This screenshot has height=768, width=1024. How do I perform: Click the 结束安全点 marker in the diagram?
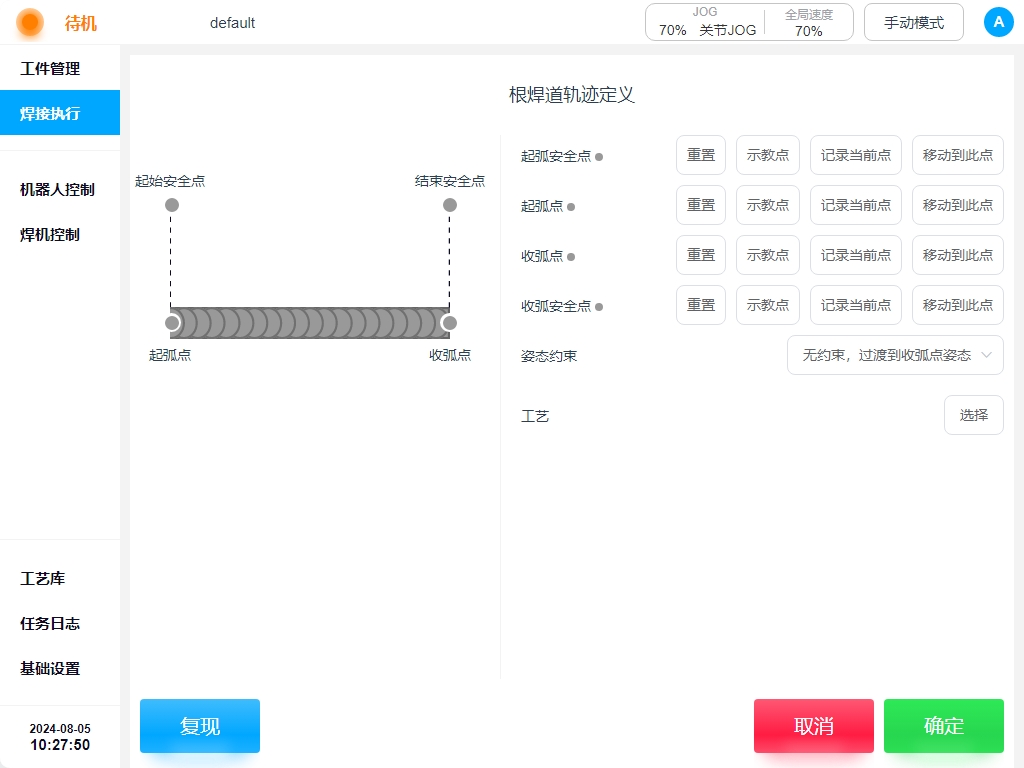[450, 205]
